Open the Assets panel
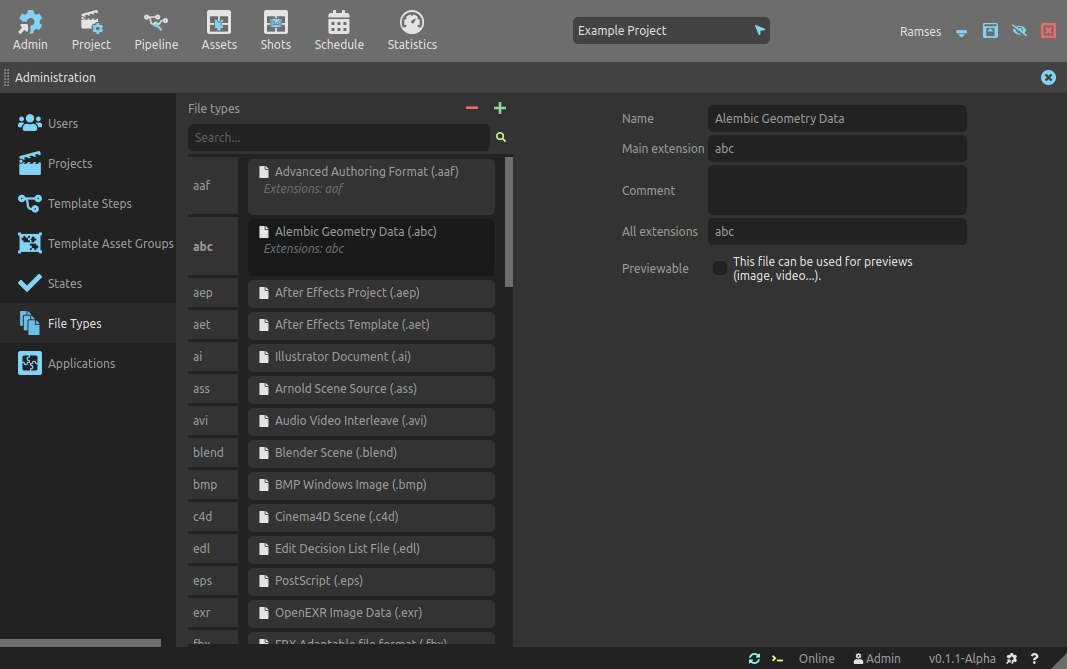The width and height of the screenshot is (1067, 669). pyautogui.click(x=219, y=31)
